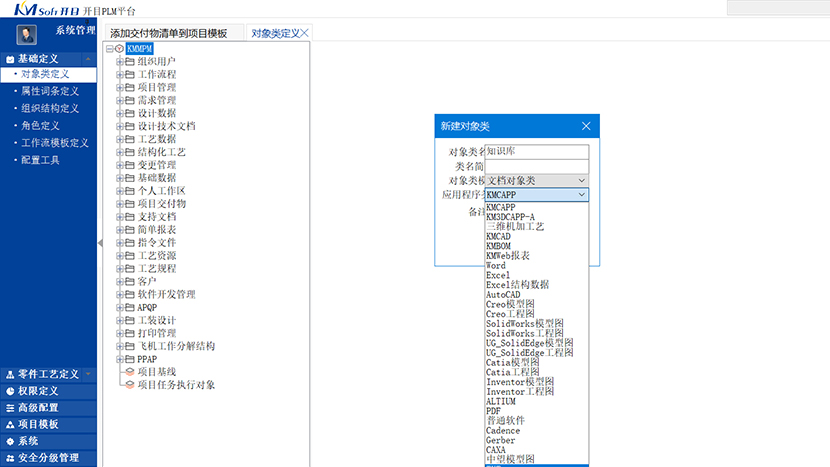Switch to the 添加交付物清单到项目模板 tab
The height and width of the screenshot is (467, 830).
click(169, 33)
